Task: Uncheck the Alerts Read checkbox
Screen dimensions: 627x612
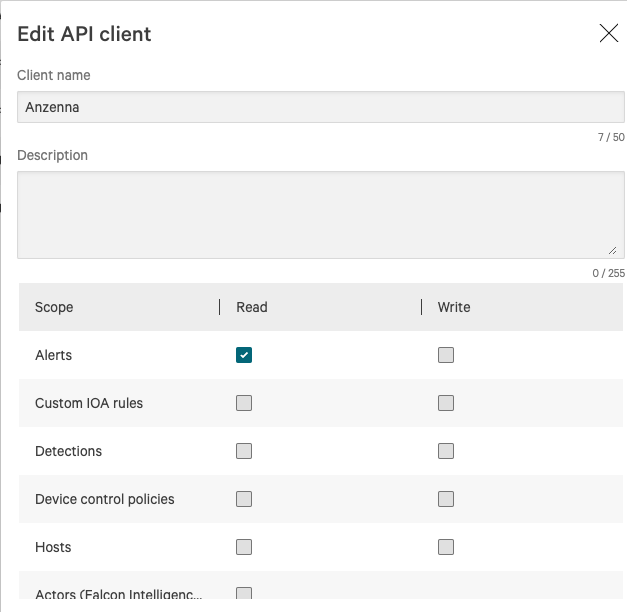Action: point(244,355)
